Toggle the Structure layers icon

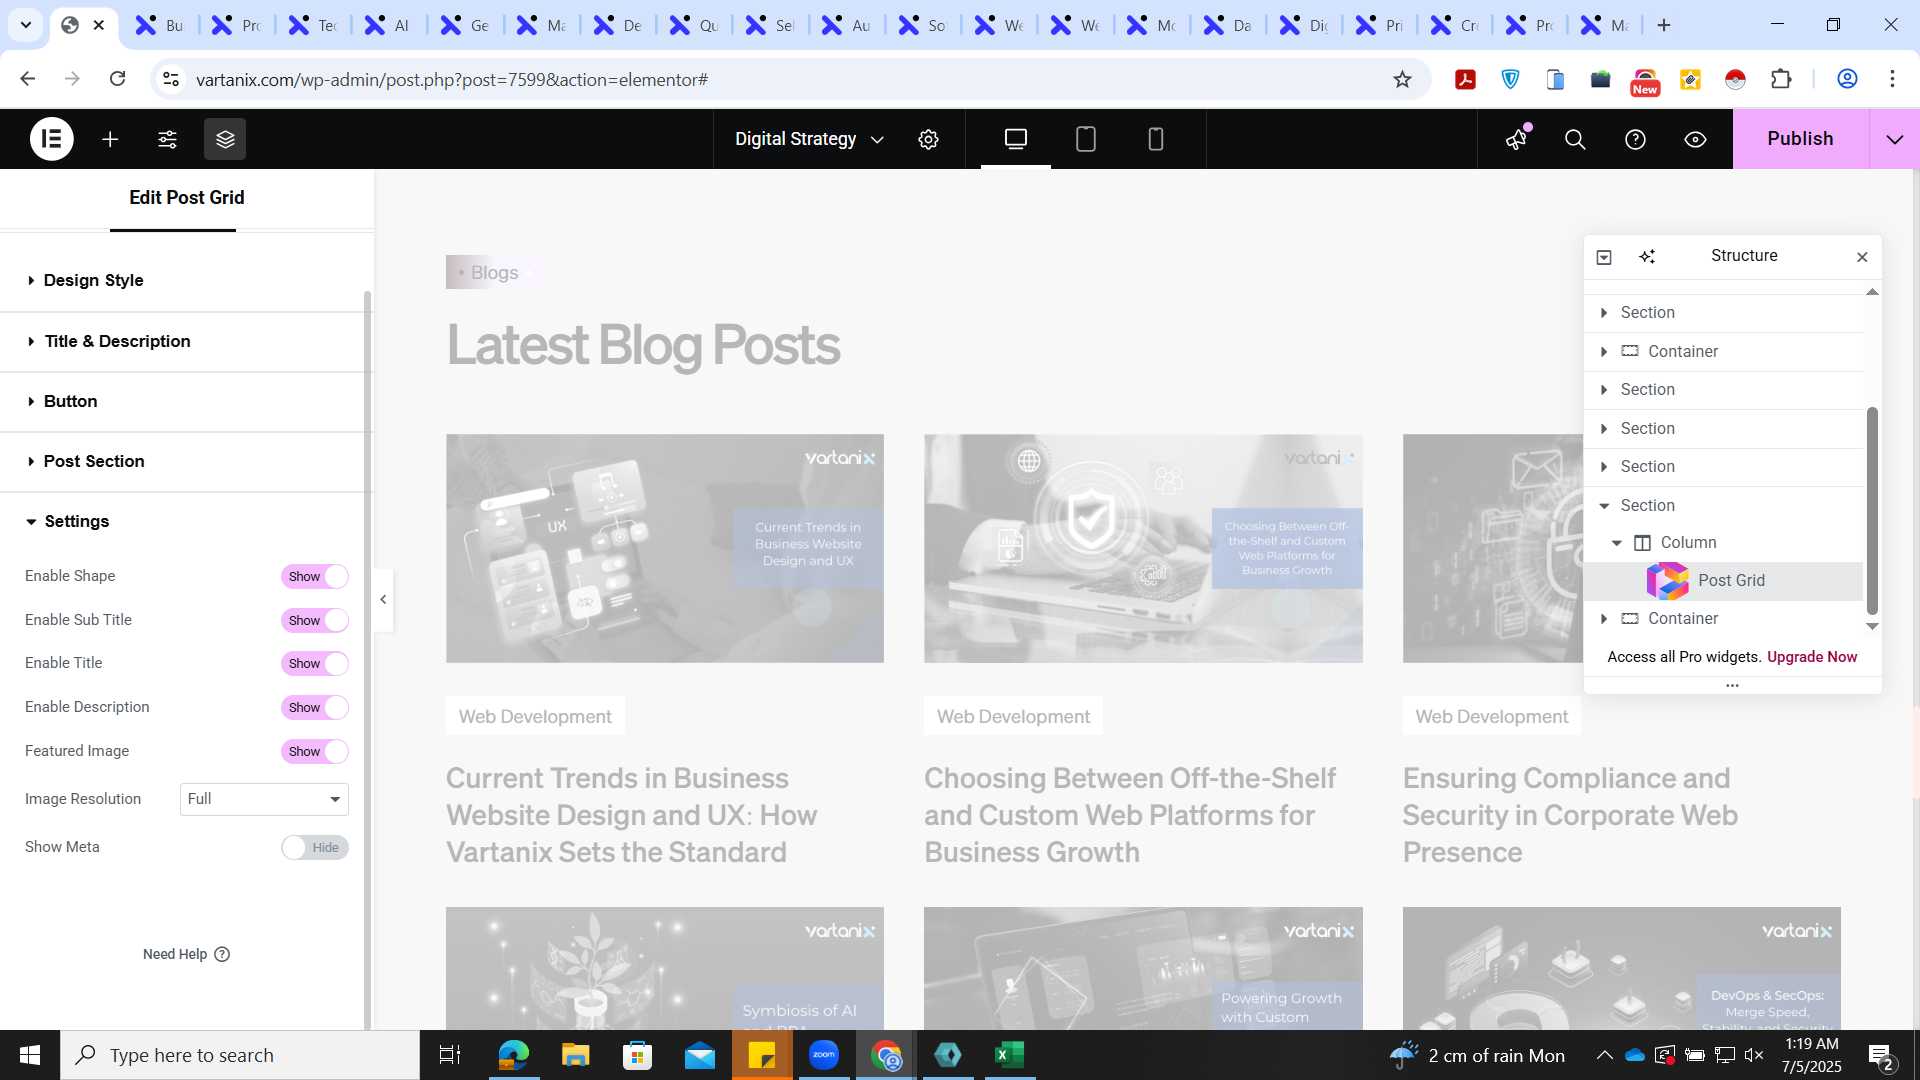click(x=225, y=139)
